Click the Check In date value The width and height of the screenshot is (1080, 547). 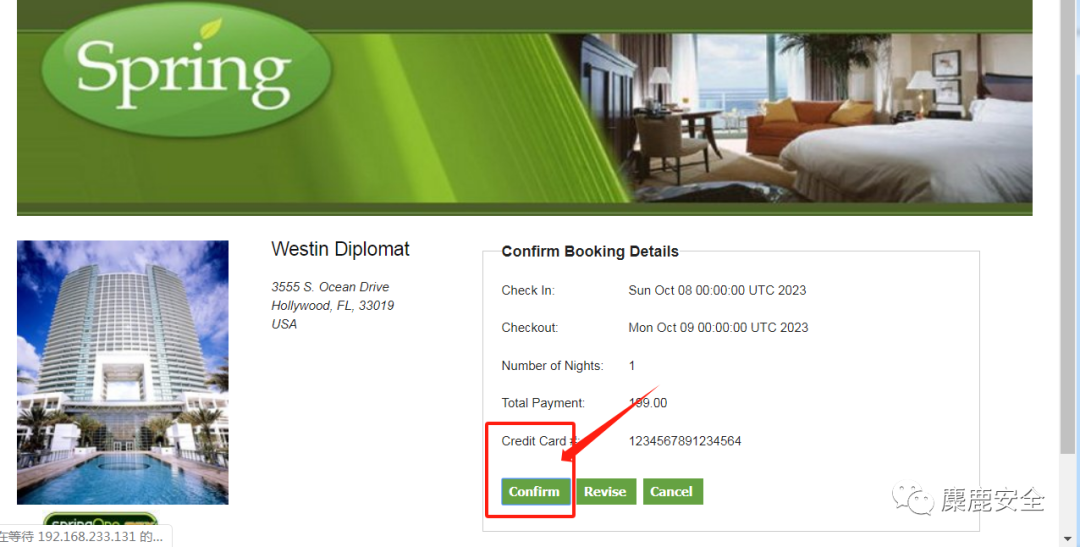click(x=717, y=290)
